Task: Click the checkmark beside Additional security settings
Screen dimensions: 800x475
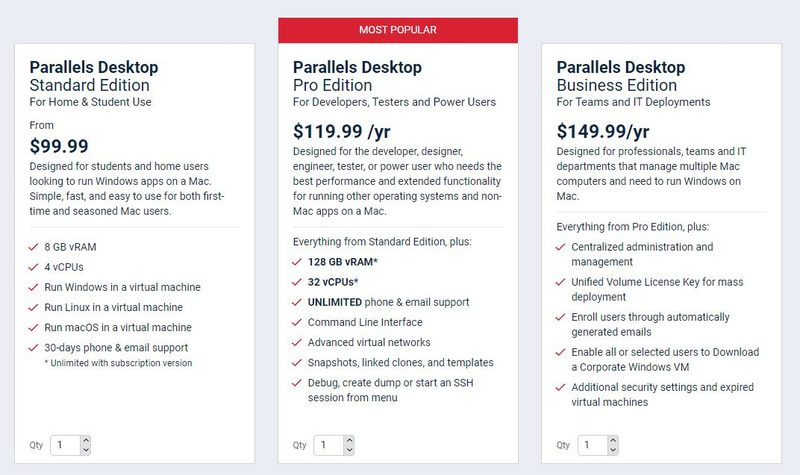Action: pyautogui.click(x=561, y=387)
